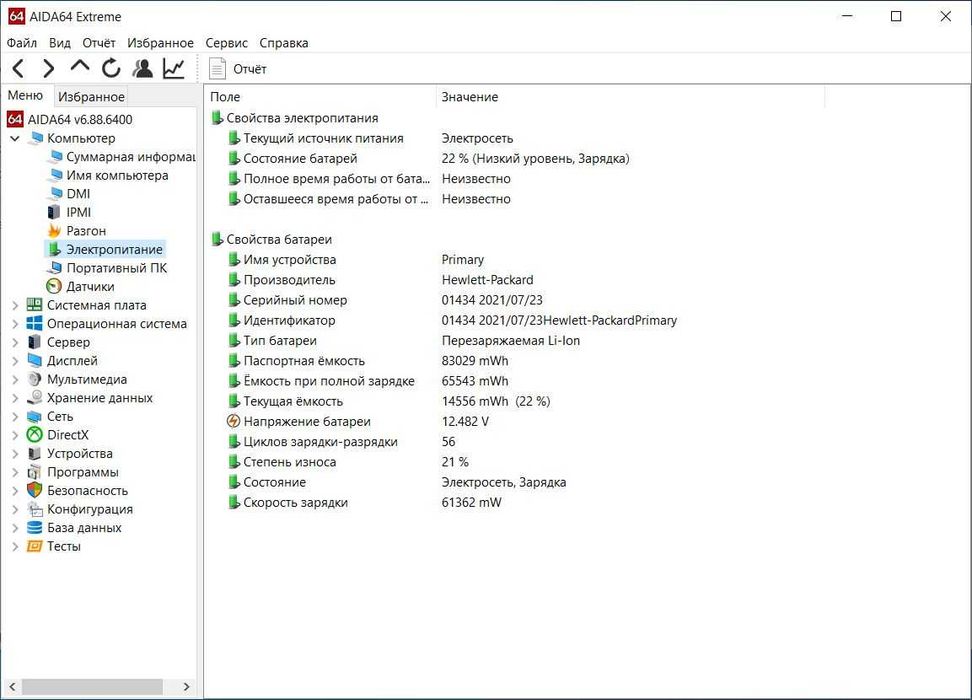The width and height of the screenshot is (972, 700).
Task: Expand the Операционная система node
Action: tap(15, 324)
